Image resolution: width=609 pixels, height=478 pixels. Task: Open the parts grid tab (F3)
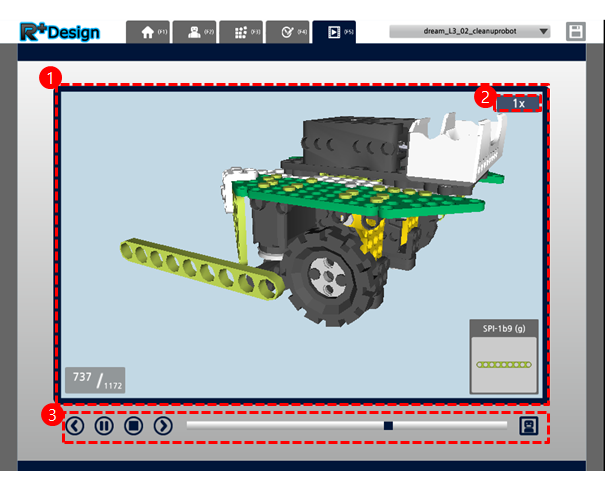[241, 32]
